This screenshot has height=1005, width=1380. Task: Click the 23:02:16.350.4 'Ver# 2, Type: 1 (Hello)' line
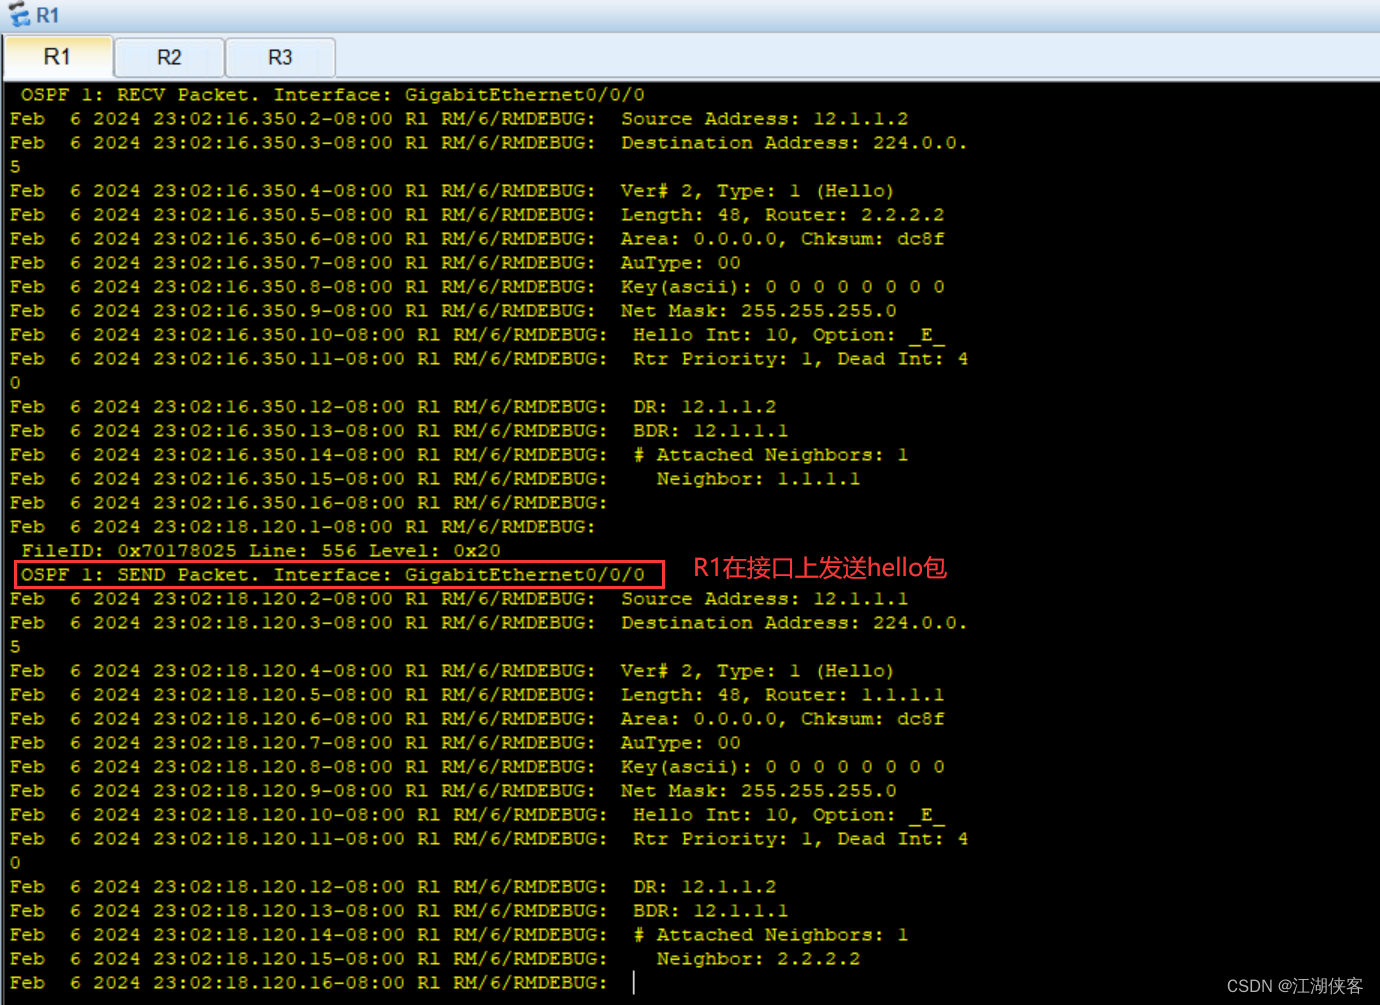(x=452, y=191)
